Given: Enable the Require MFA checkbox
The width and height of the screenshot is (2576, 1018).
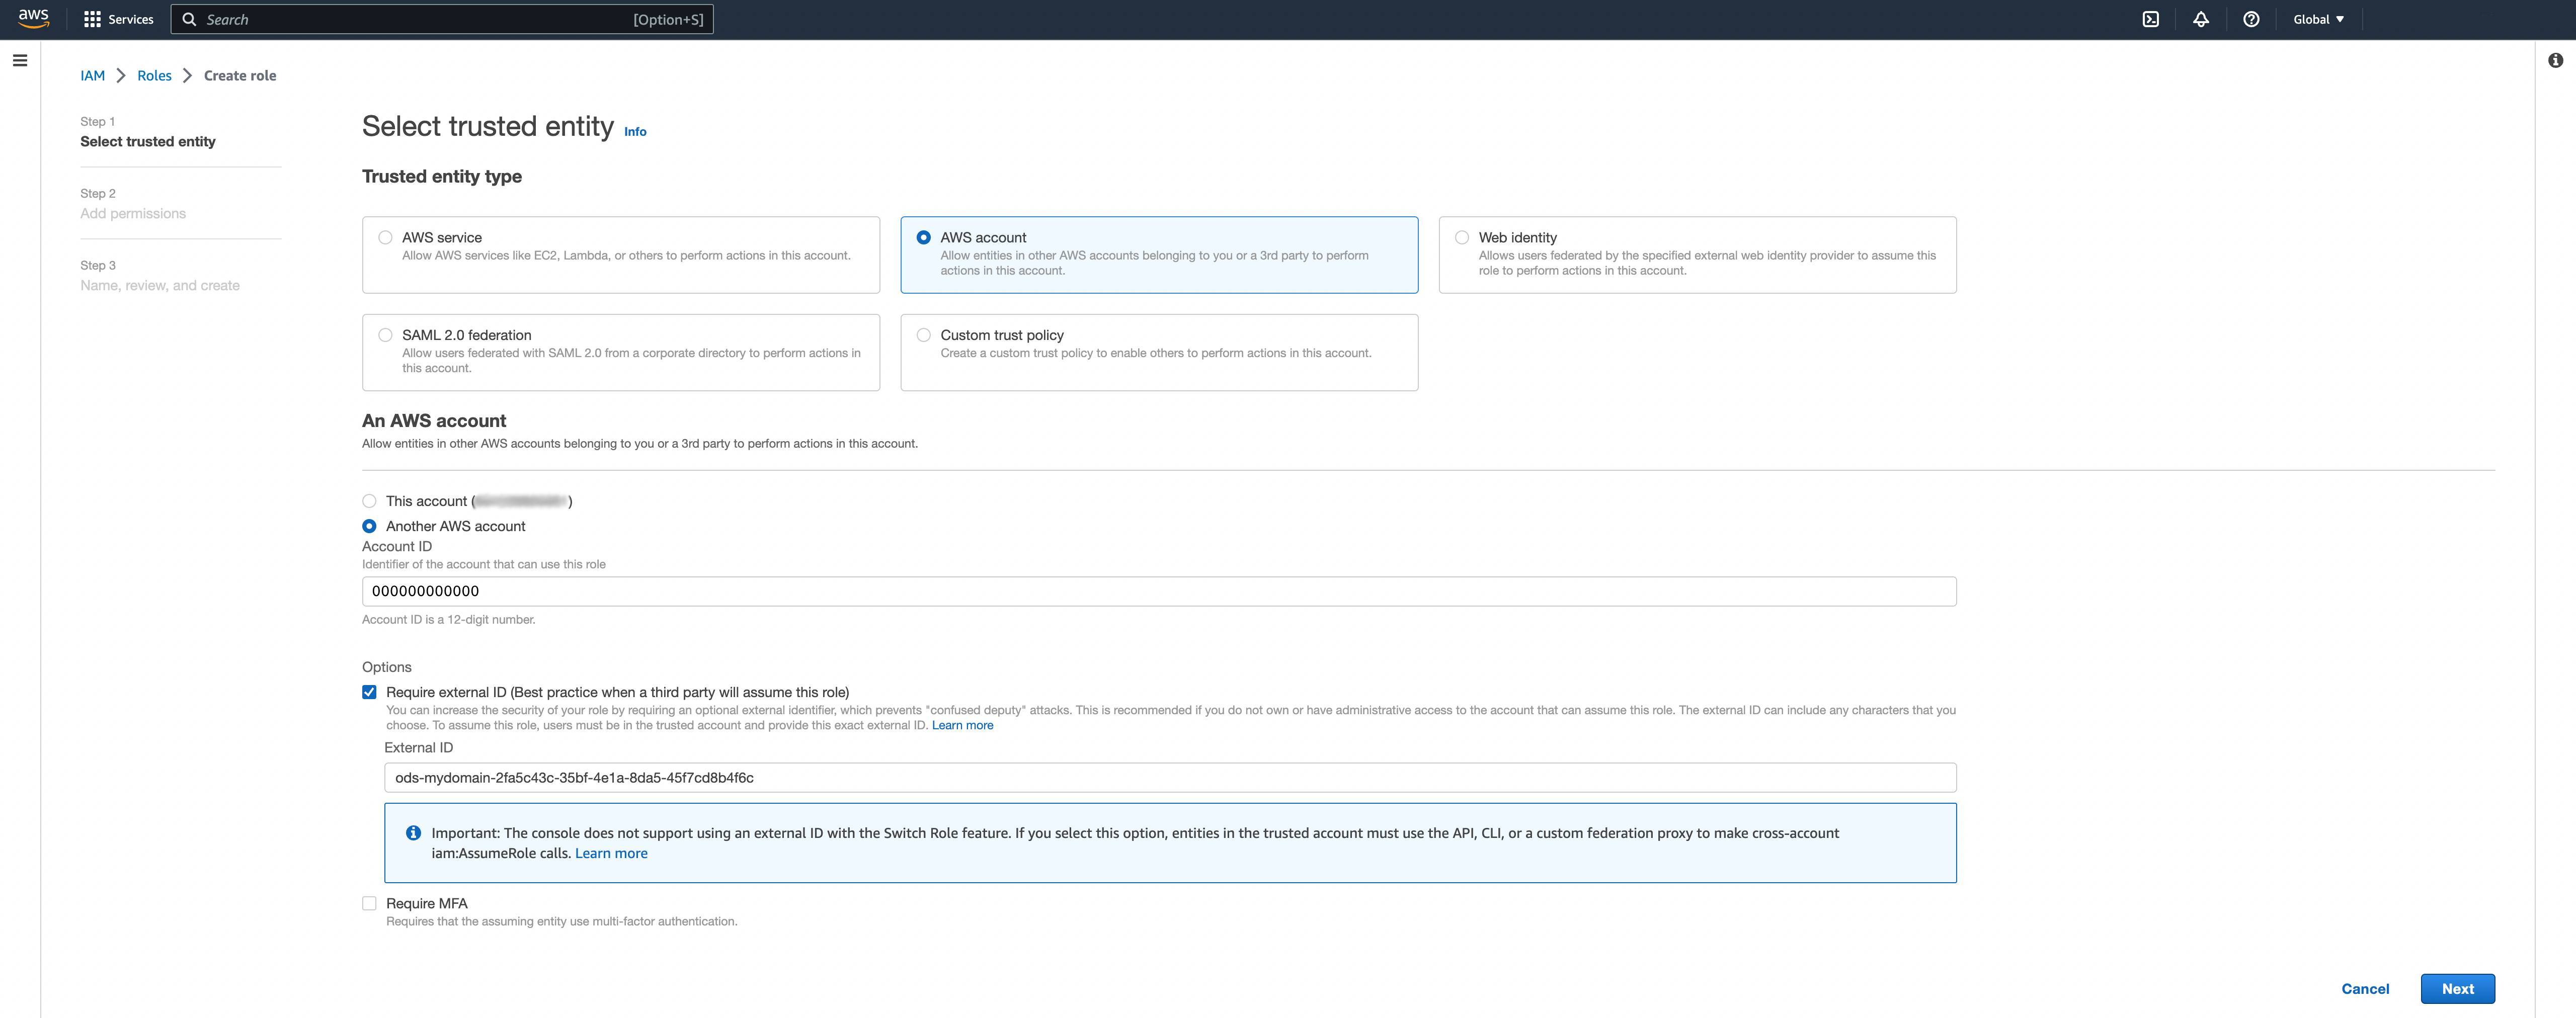Looking at the screenshot, I should 369,903.
